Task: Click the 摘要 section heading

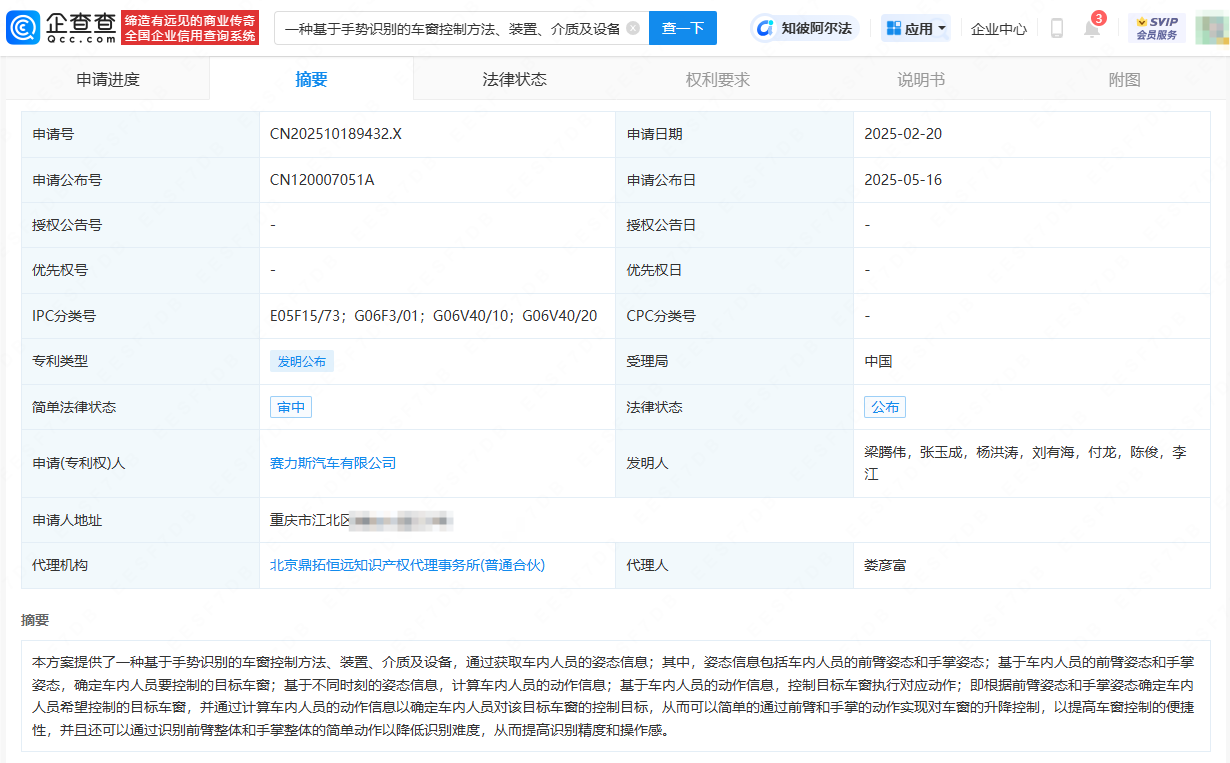Action: [35, 620]
